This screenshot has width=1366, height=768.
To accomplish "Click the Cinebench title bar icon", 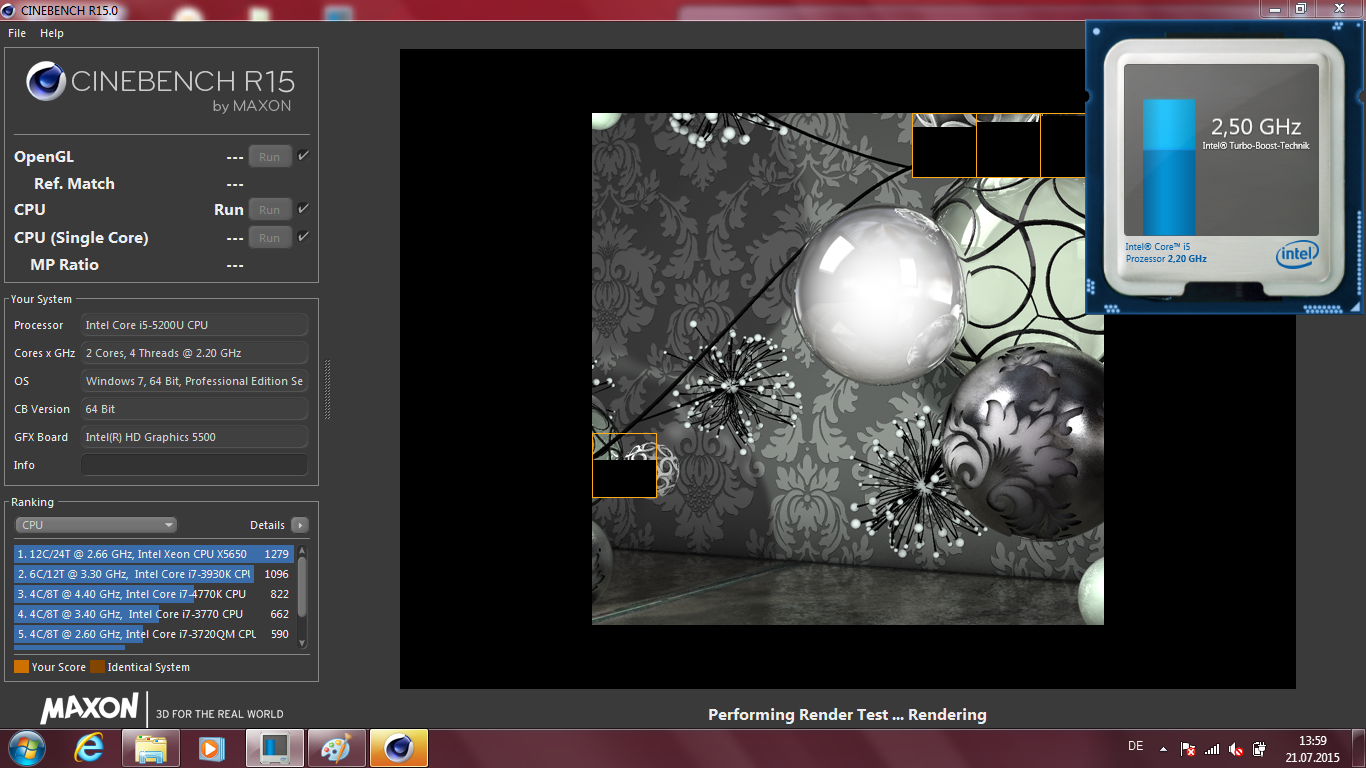I will click(x=10, y=9).
